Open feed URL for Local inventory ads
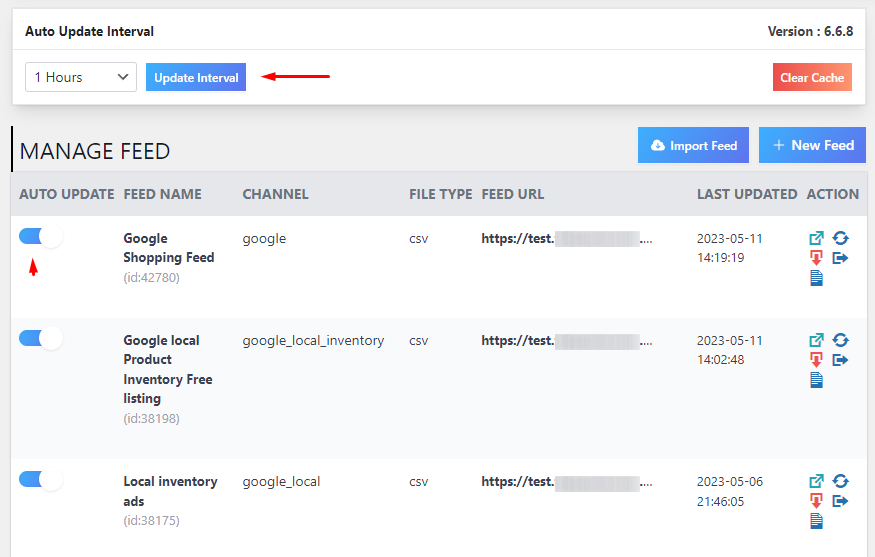 coord(566,482)
